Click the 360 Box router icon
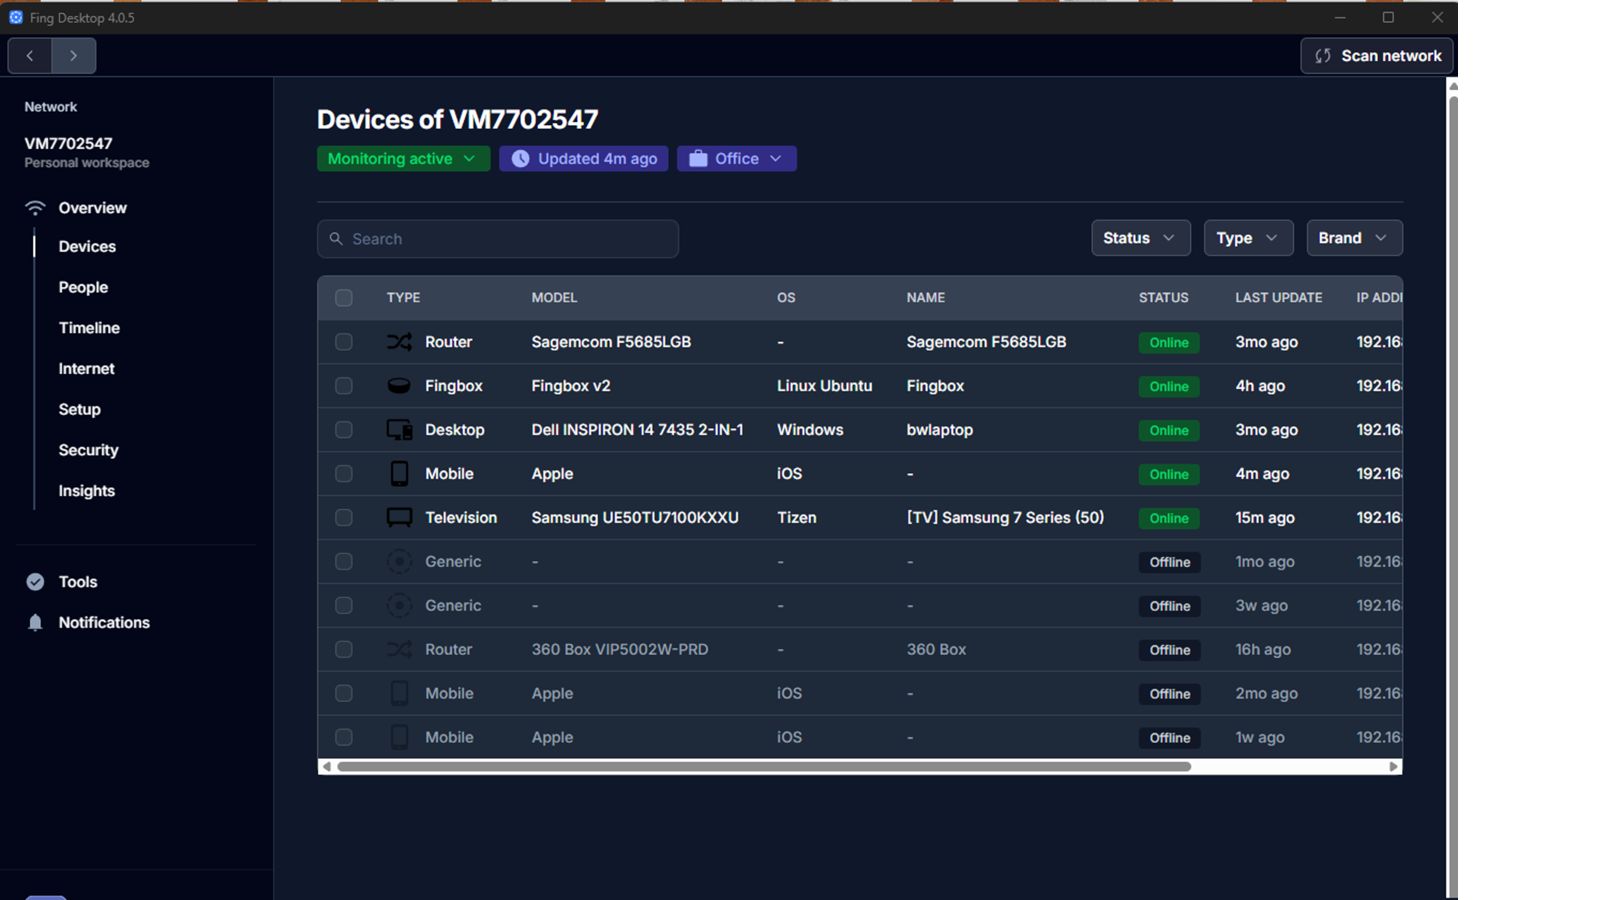Image resolution: width=1600 pixels, height=900 pixels. click(x=399, y=650)
